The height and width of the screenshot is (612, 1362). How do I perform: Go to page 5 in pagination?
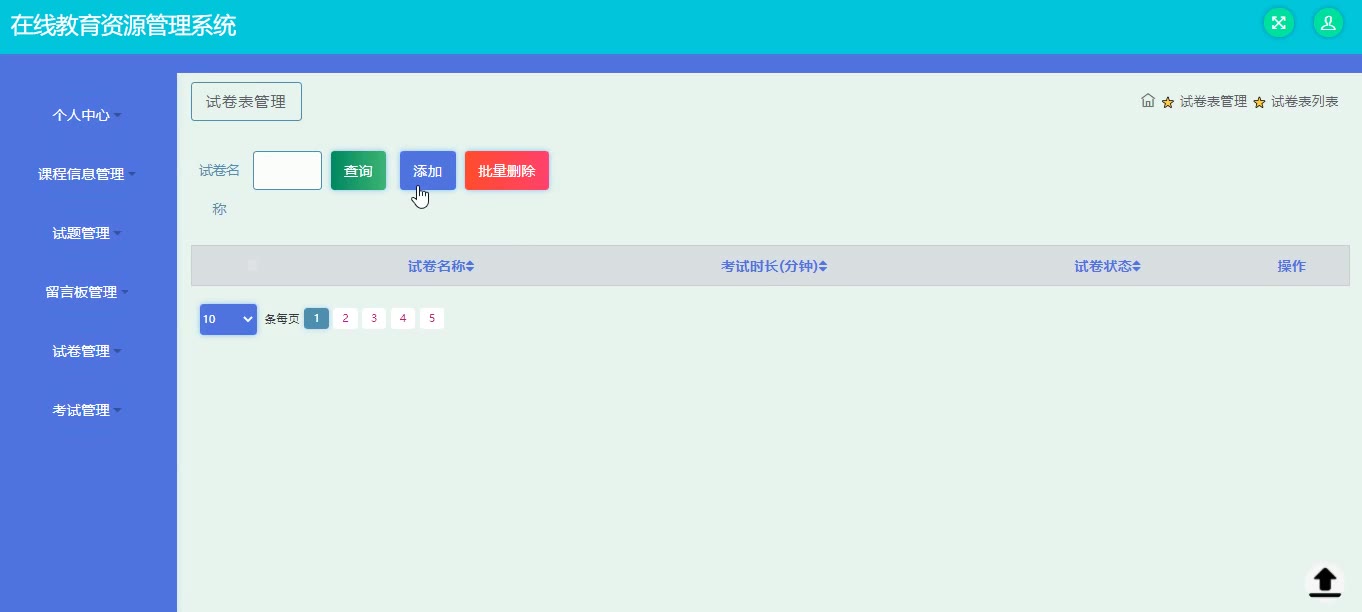pyautogui.click(x=432, y=318)
